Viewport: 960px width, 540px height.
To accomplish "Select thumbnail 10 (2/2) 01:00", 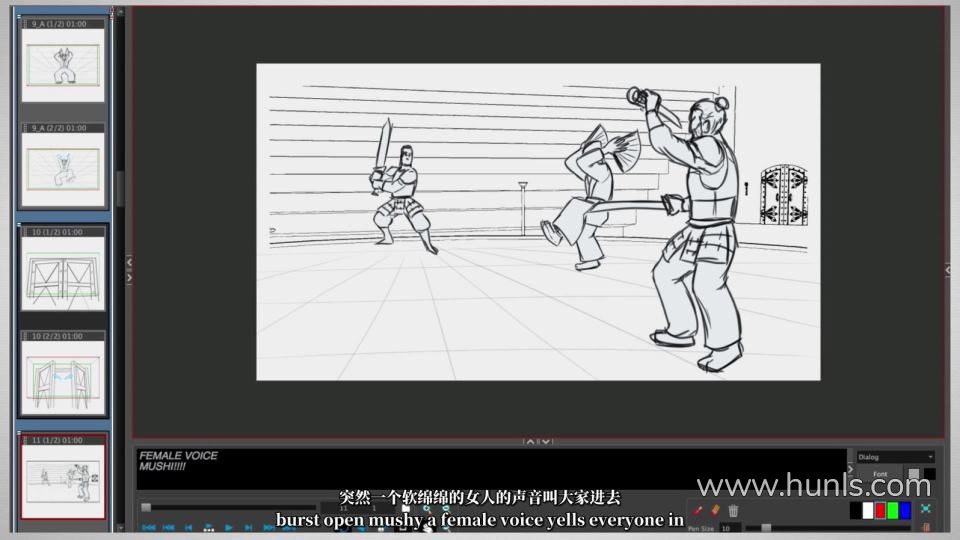I will click(x=63, y=373).
